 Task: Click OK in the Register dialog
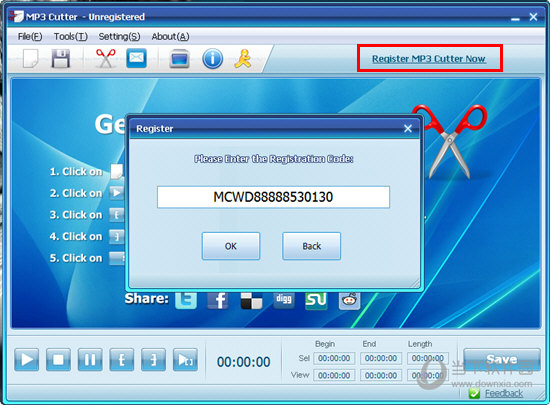pos(231,246)
